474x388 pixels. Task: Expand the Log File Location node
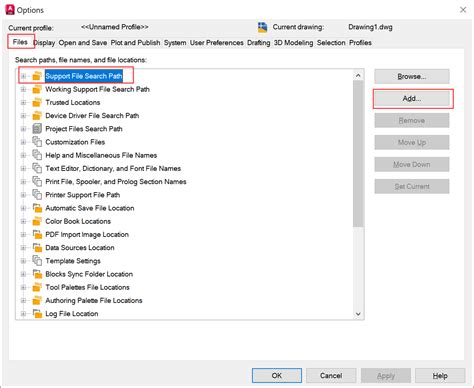pos(23,314)
